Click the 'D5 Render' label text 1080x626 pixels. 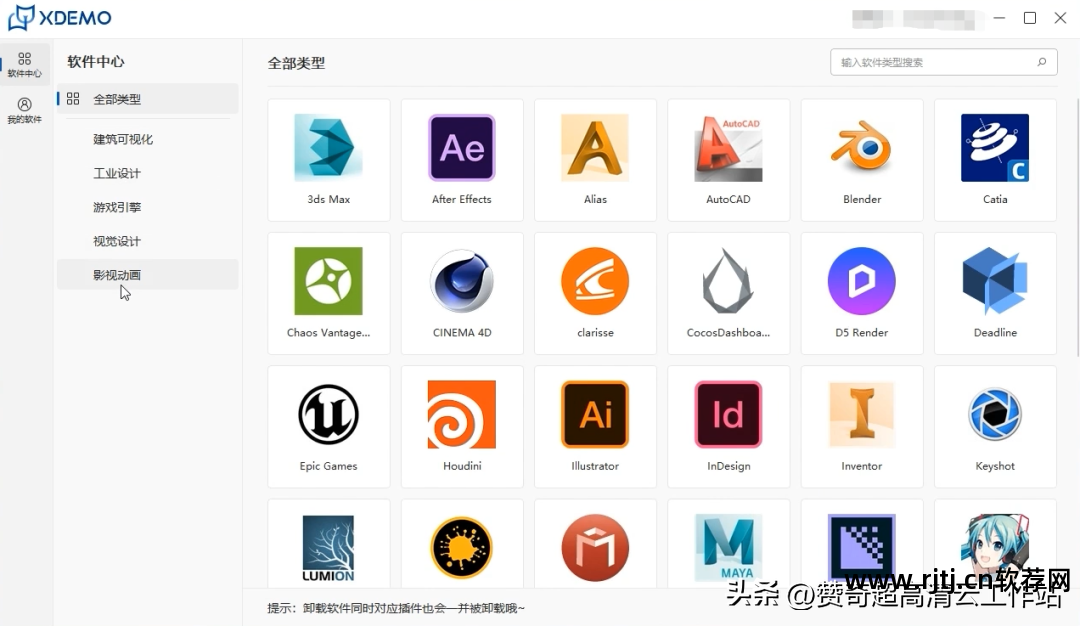(862, 332)
